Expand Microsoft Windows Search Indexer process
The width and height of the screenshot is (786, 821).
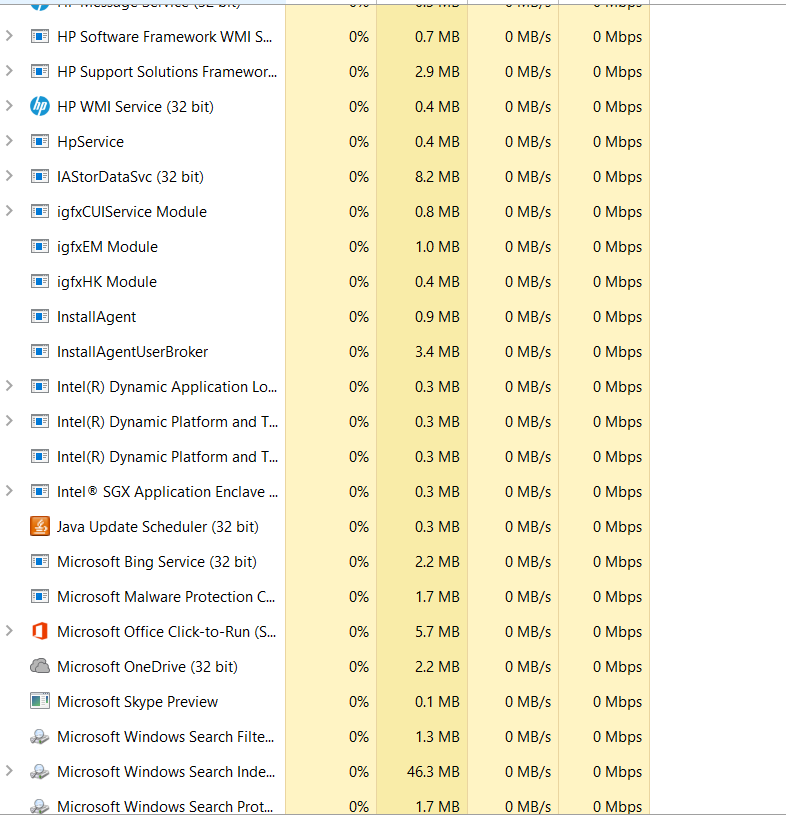9,771
